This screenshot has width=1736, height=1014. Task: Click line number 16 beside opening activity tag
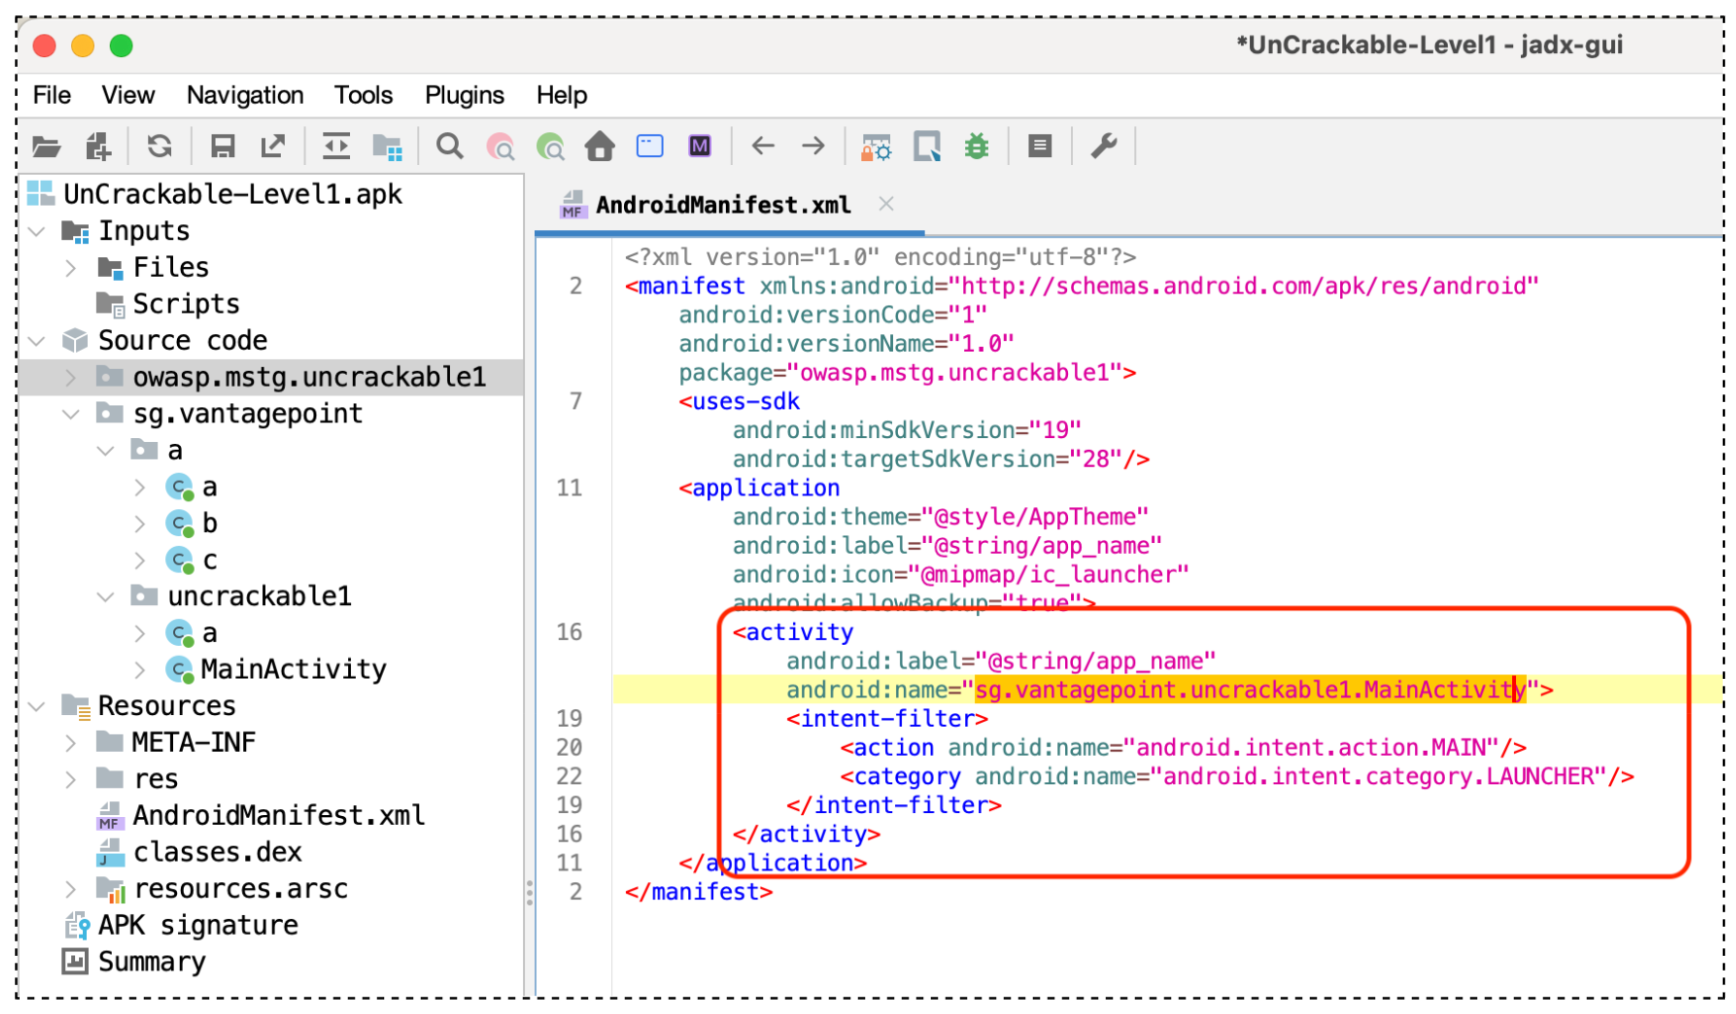pyautogui.click(x=570, y=633)
